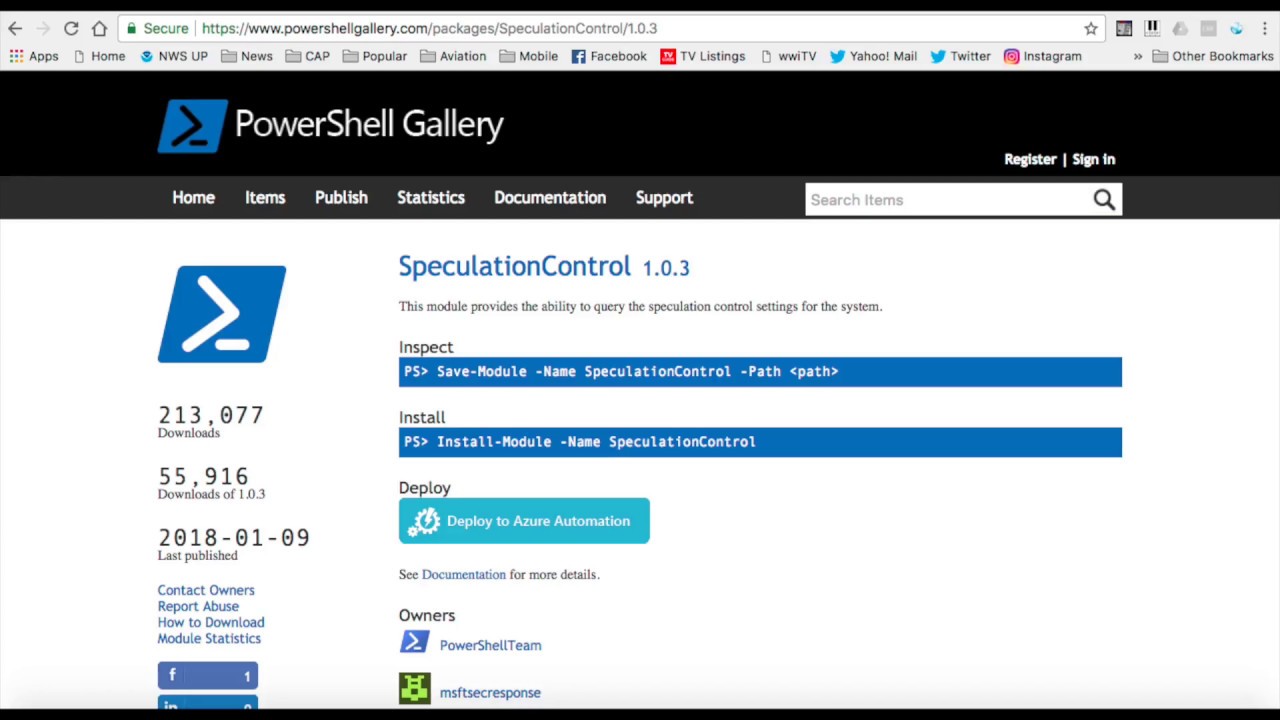Expand the Mobile bookmarks folder
This screenshot has width=1280, height=720.
click(x=529, y=56)
